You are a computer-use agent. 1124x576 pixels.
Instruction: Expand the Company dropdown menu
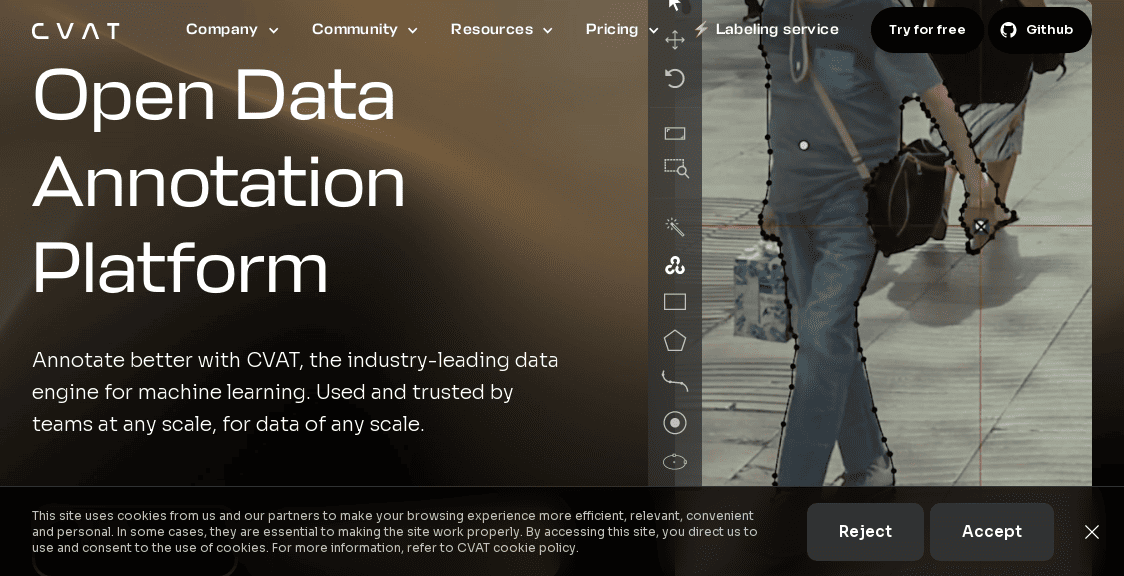tap(232, 30)
